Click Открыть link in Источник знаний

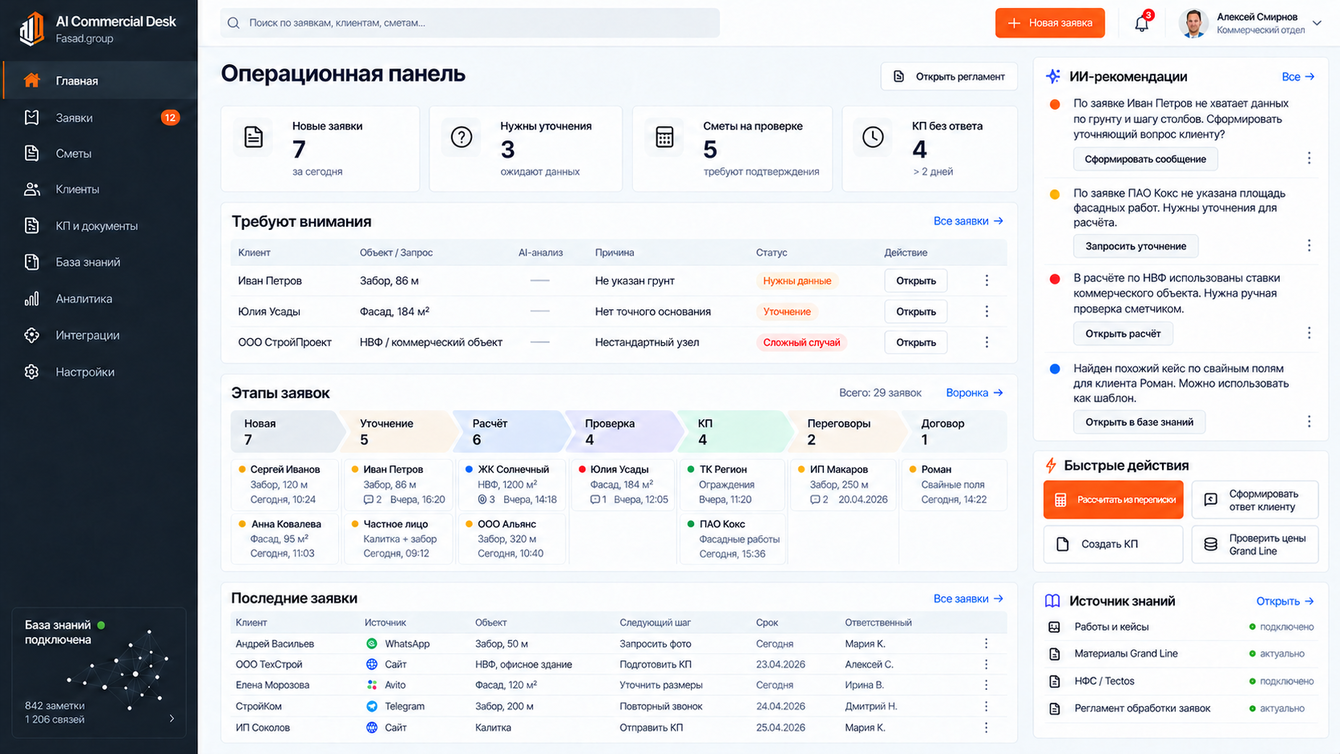pos(1285,601)
